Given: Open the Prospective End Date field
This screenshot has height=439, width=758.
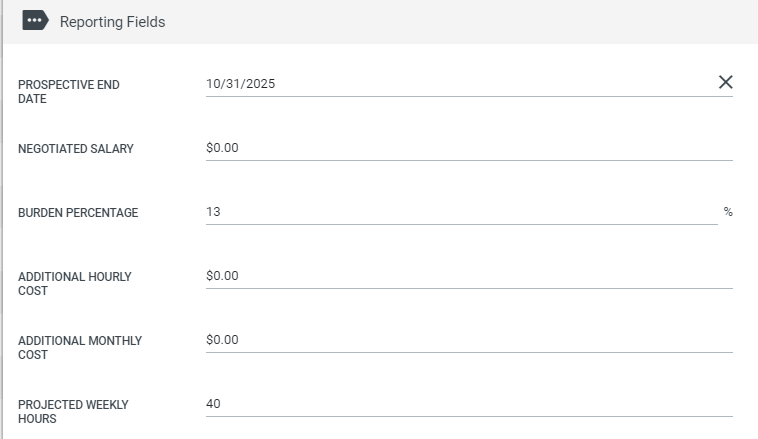Looking at the screenshot, I should point(461,84).
